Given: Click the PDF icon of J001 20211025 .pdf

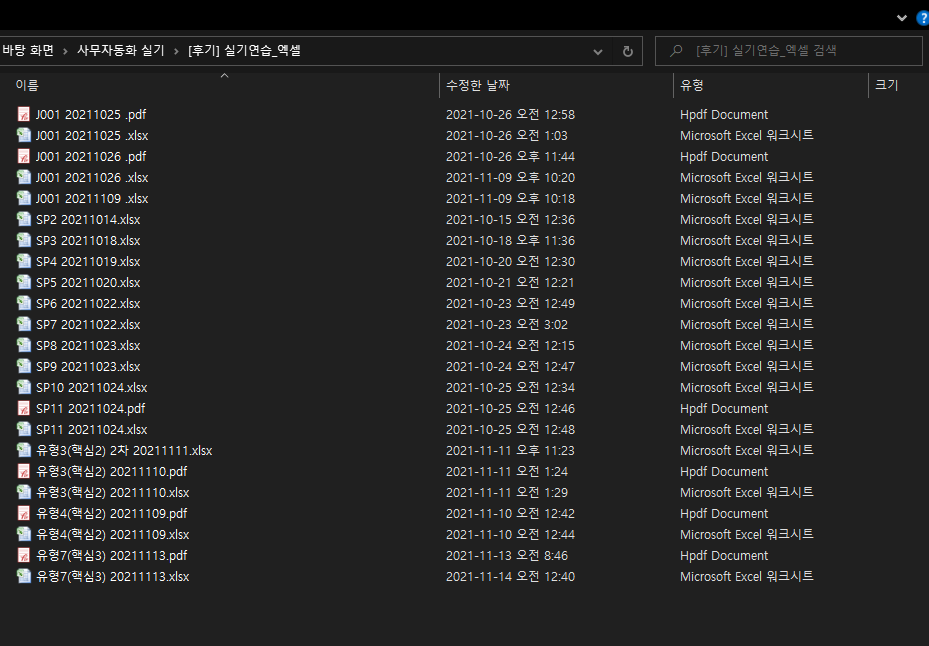Looking at the screenshot, I should 24,114.
